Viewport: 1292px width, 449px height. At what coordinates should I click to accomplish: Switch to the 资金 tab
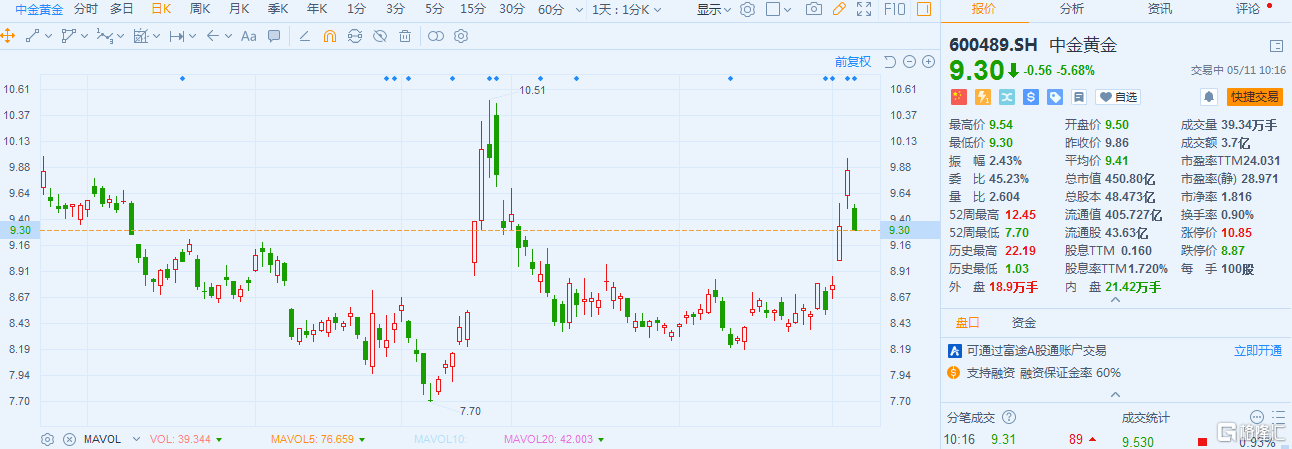pyautogui.click(x=1024, y=323)
